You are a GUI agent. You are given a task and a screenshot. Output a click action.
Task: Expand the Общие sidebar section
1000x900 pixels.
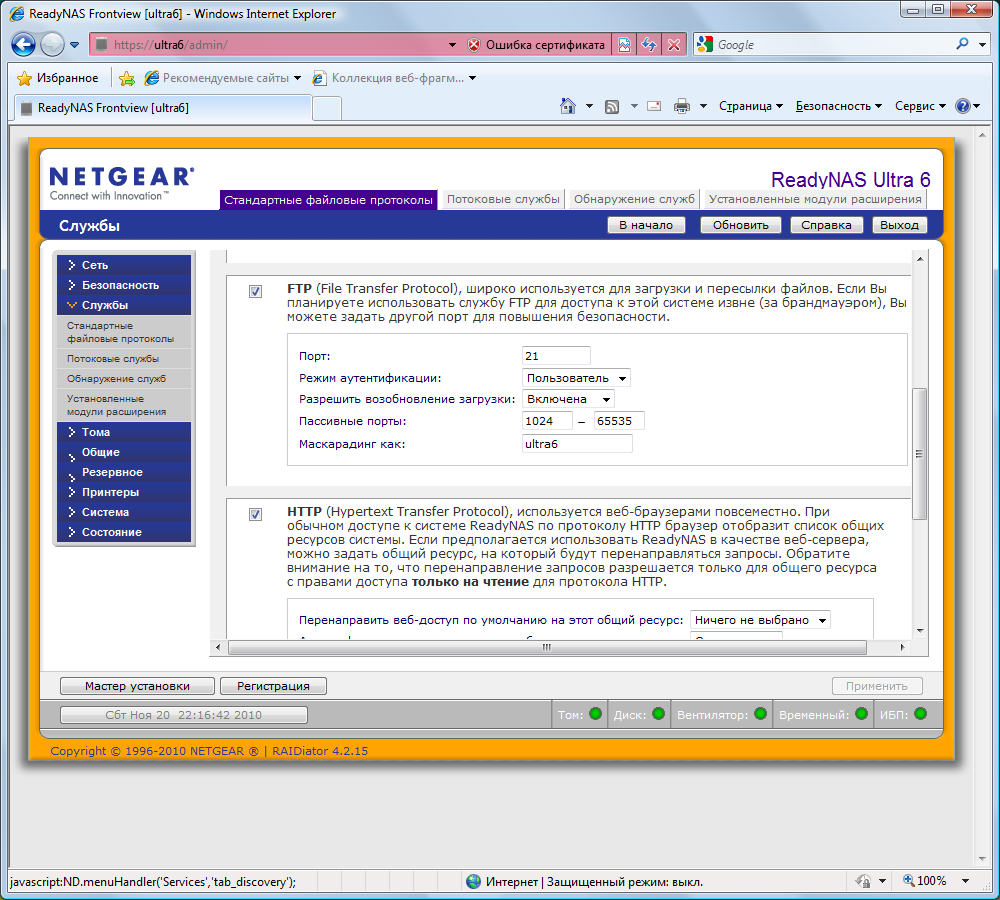[124, 452]
